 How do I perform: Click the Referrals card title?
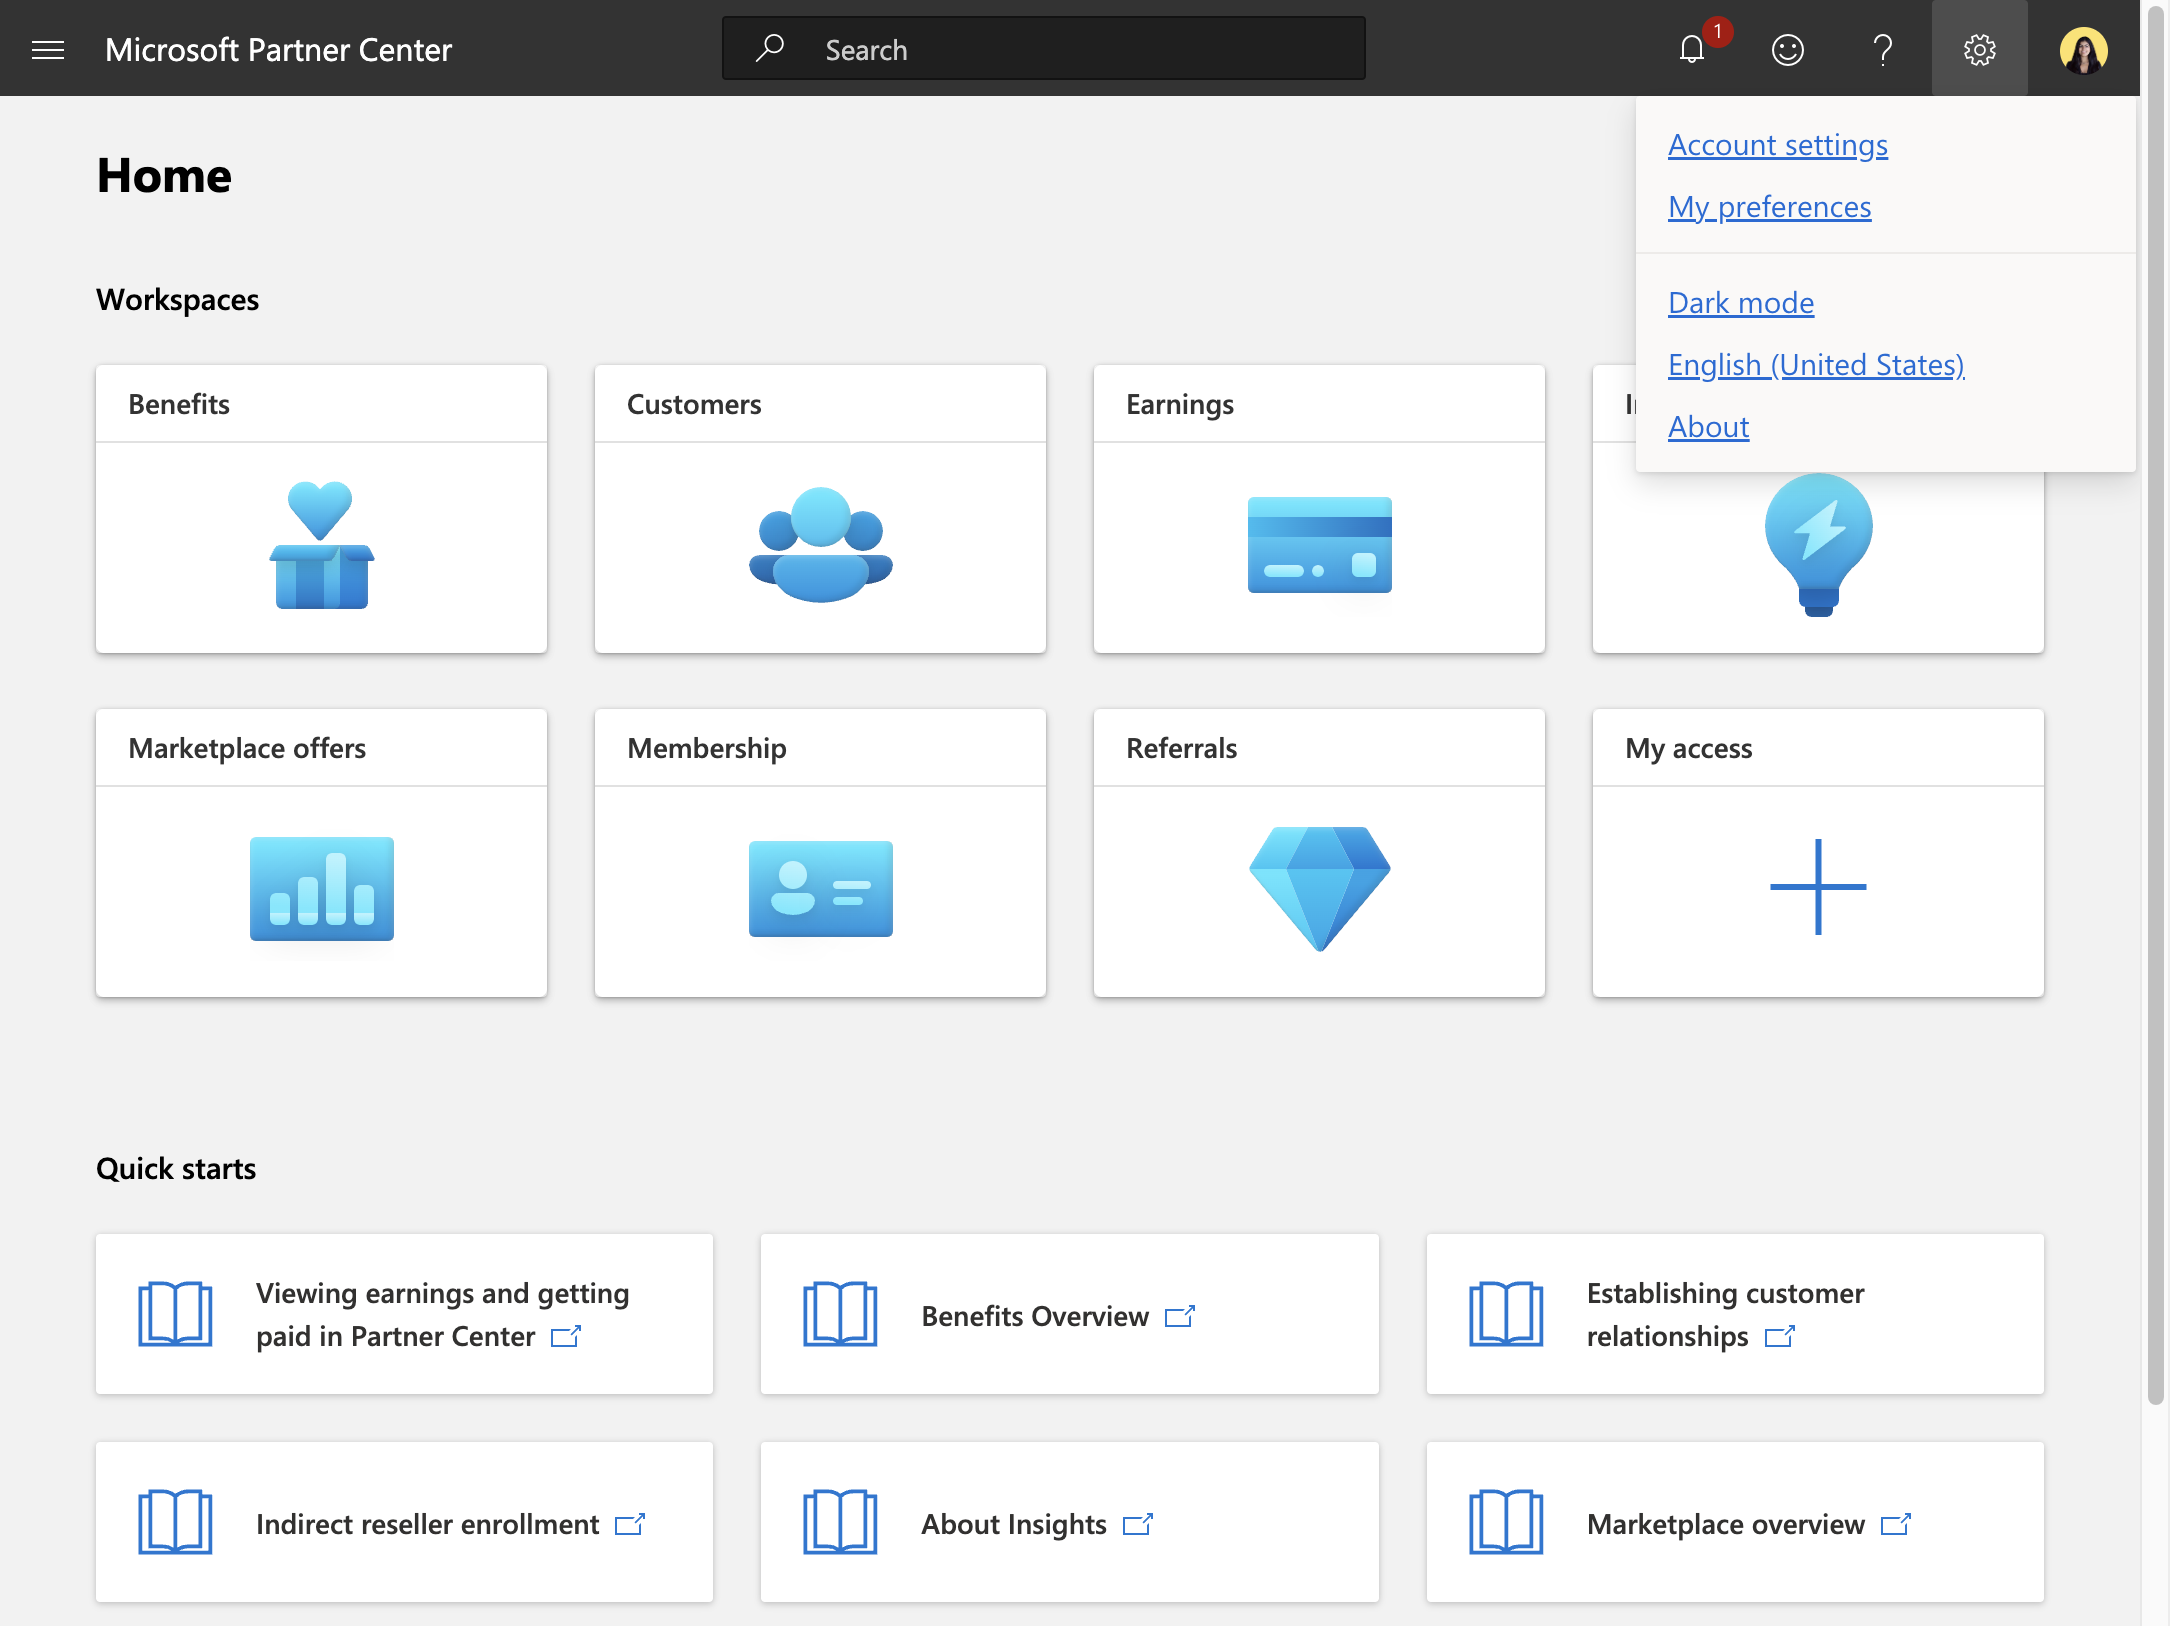coord(1182,748)
